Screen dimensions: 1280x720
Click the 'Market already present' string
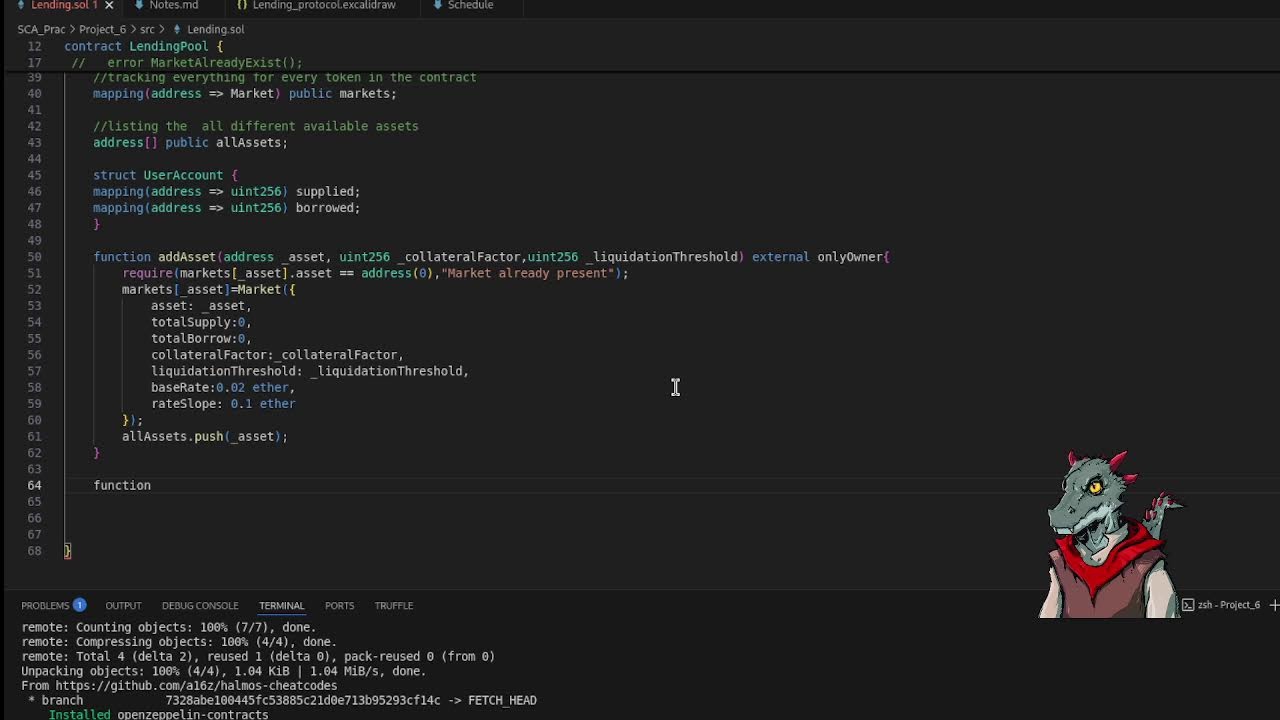point(528,273)
